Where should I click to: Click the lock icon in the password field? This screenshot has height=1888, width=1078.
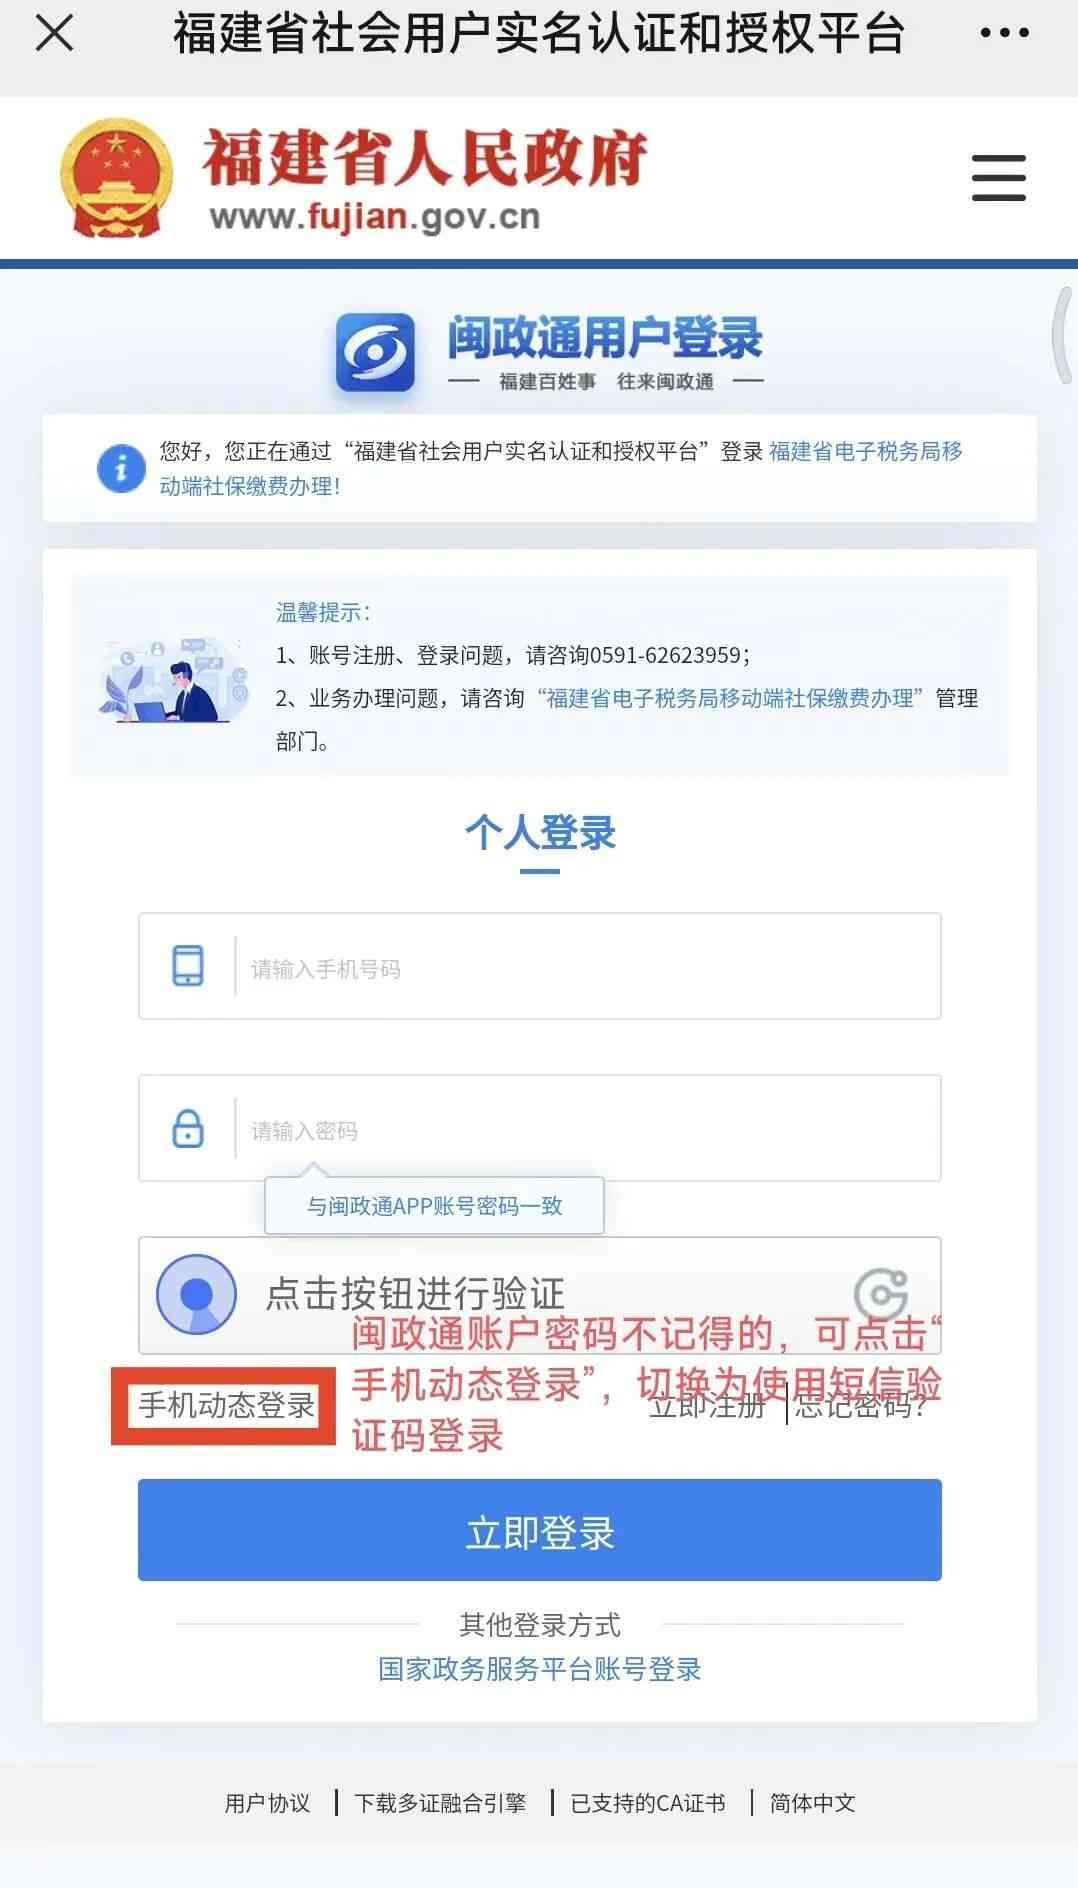[x=188, y=1128]
